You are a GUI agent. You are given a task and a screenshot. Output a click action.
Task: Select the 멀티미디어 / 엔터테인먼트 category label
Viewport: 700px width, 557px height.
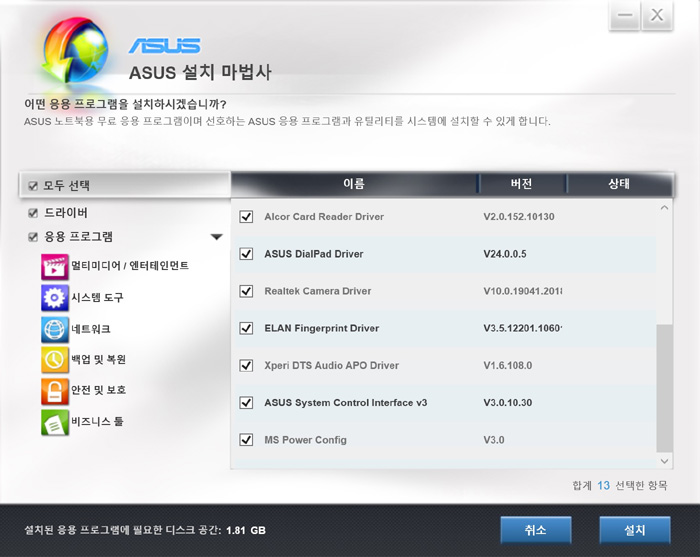[x=130, y=266]
